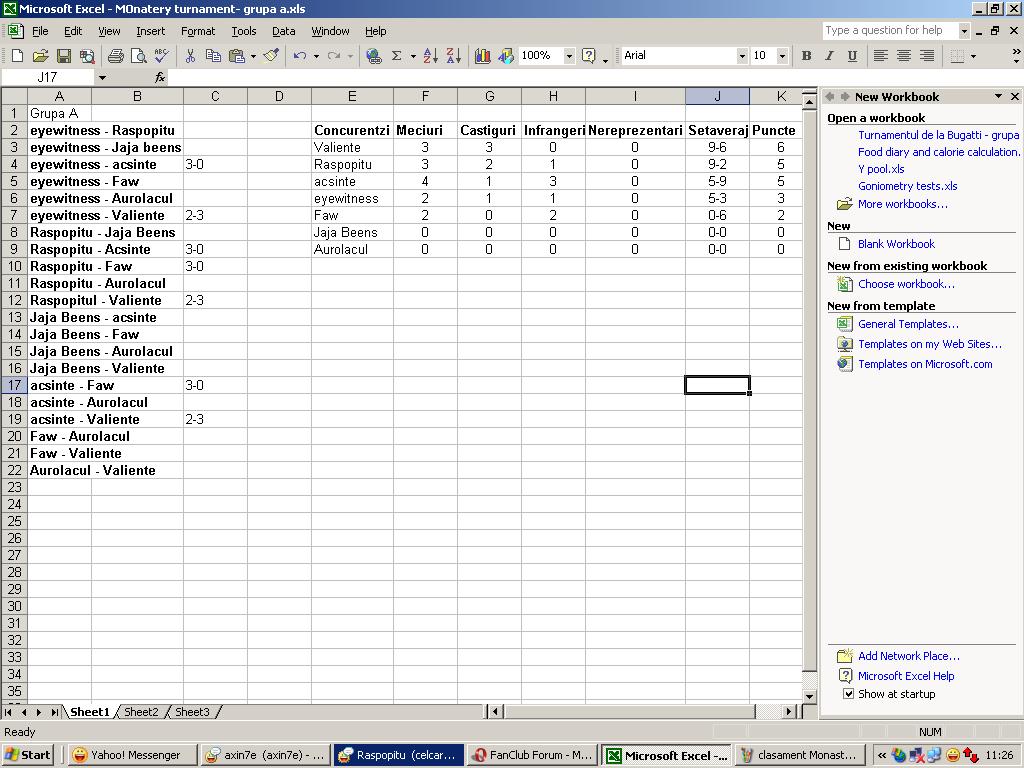Click the vertical scrollbar down arrow
Image resolution: width=1024 pixels, height=768 pixels.
point(809,697)
